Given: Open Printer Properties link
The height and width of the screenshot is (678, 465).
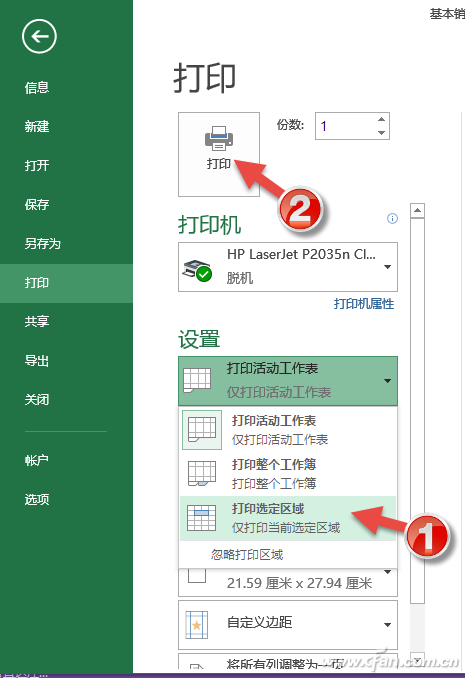Looking at the screenshot, I should 364,304.
